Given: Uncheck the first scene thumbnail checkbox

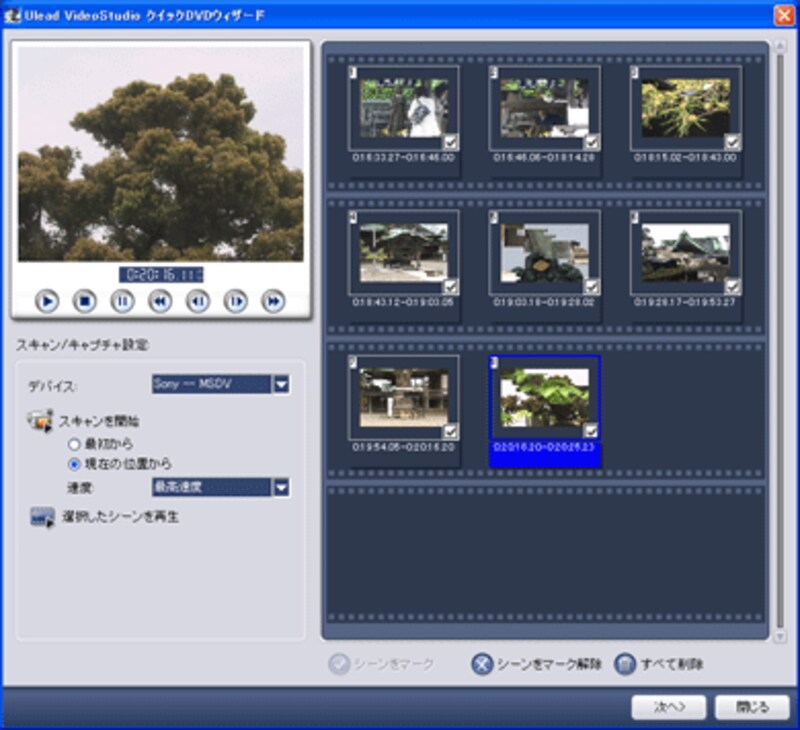Looking at the screenshot, I should [450, 142].
